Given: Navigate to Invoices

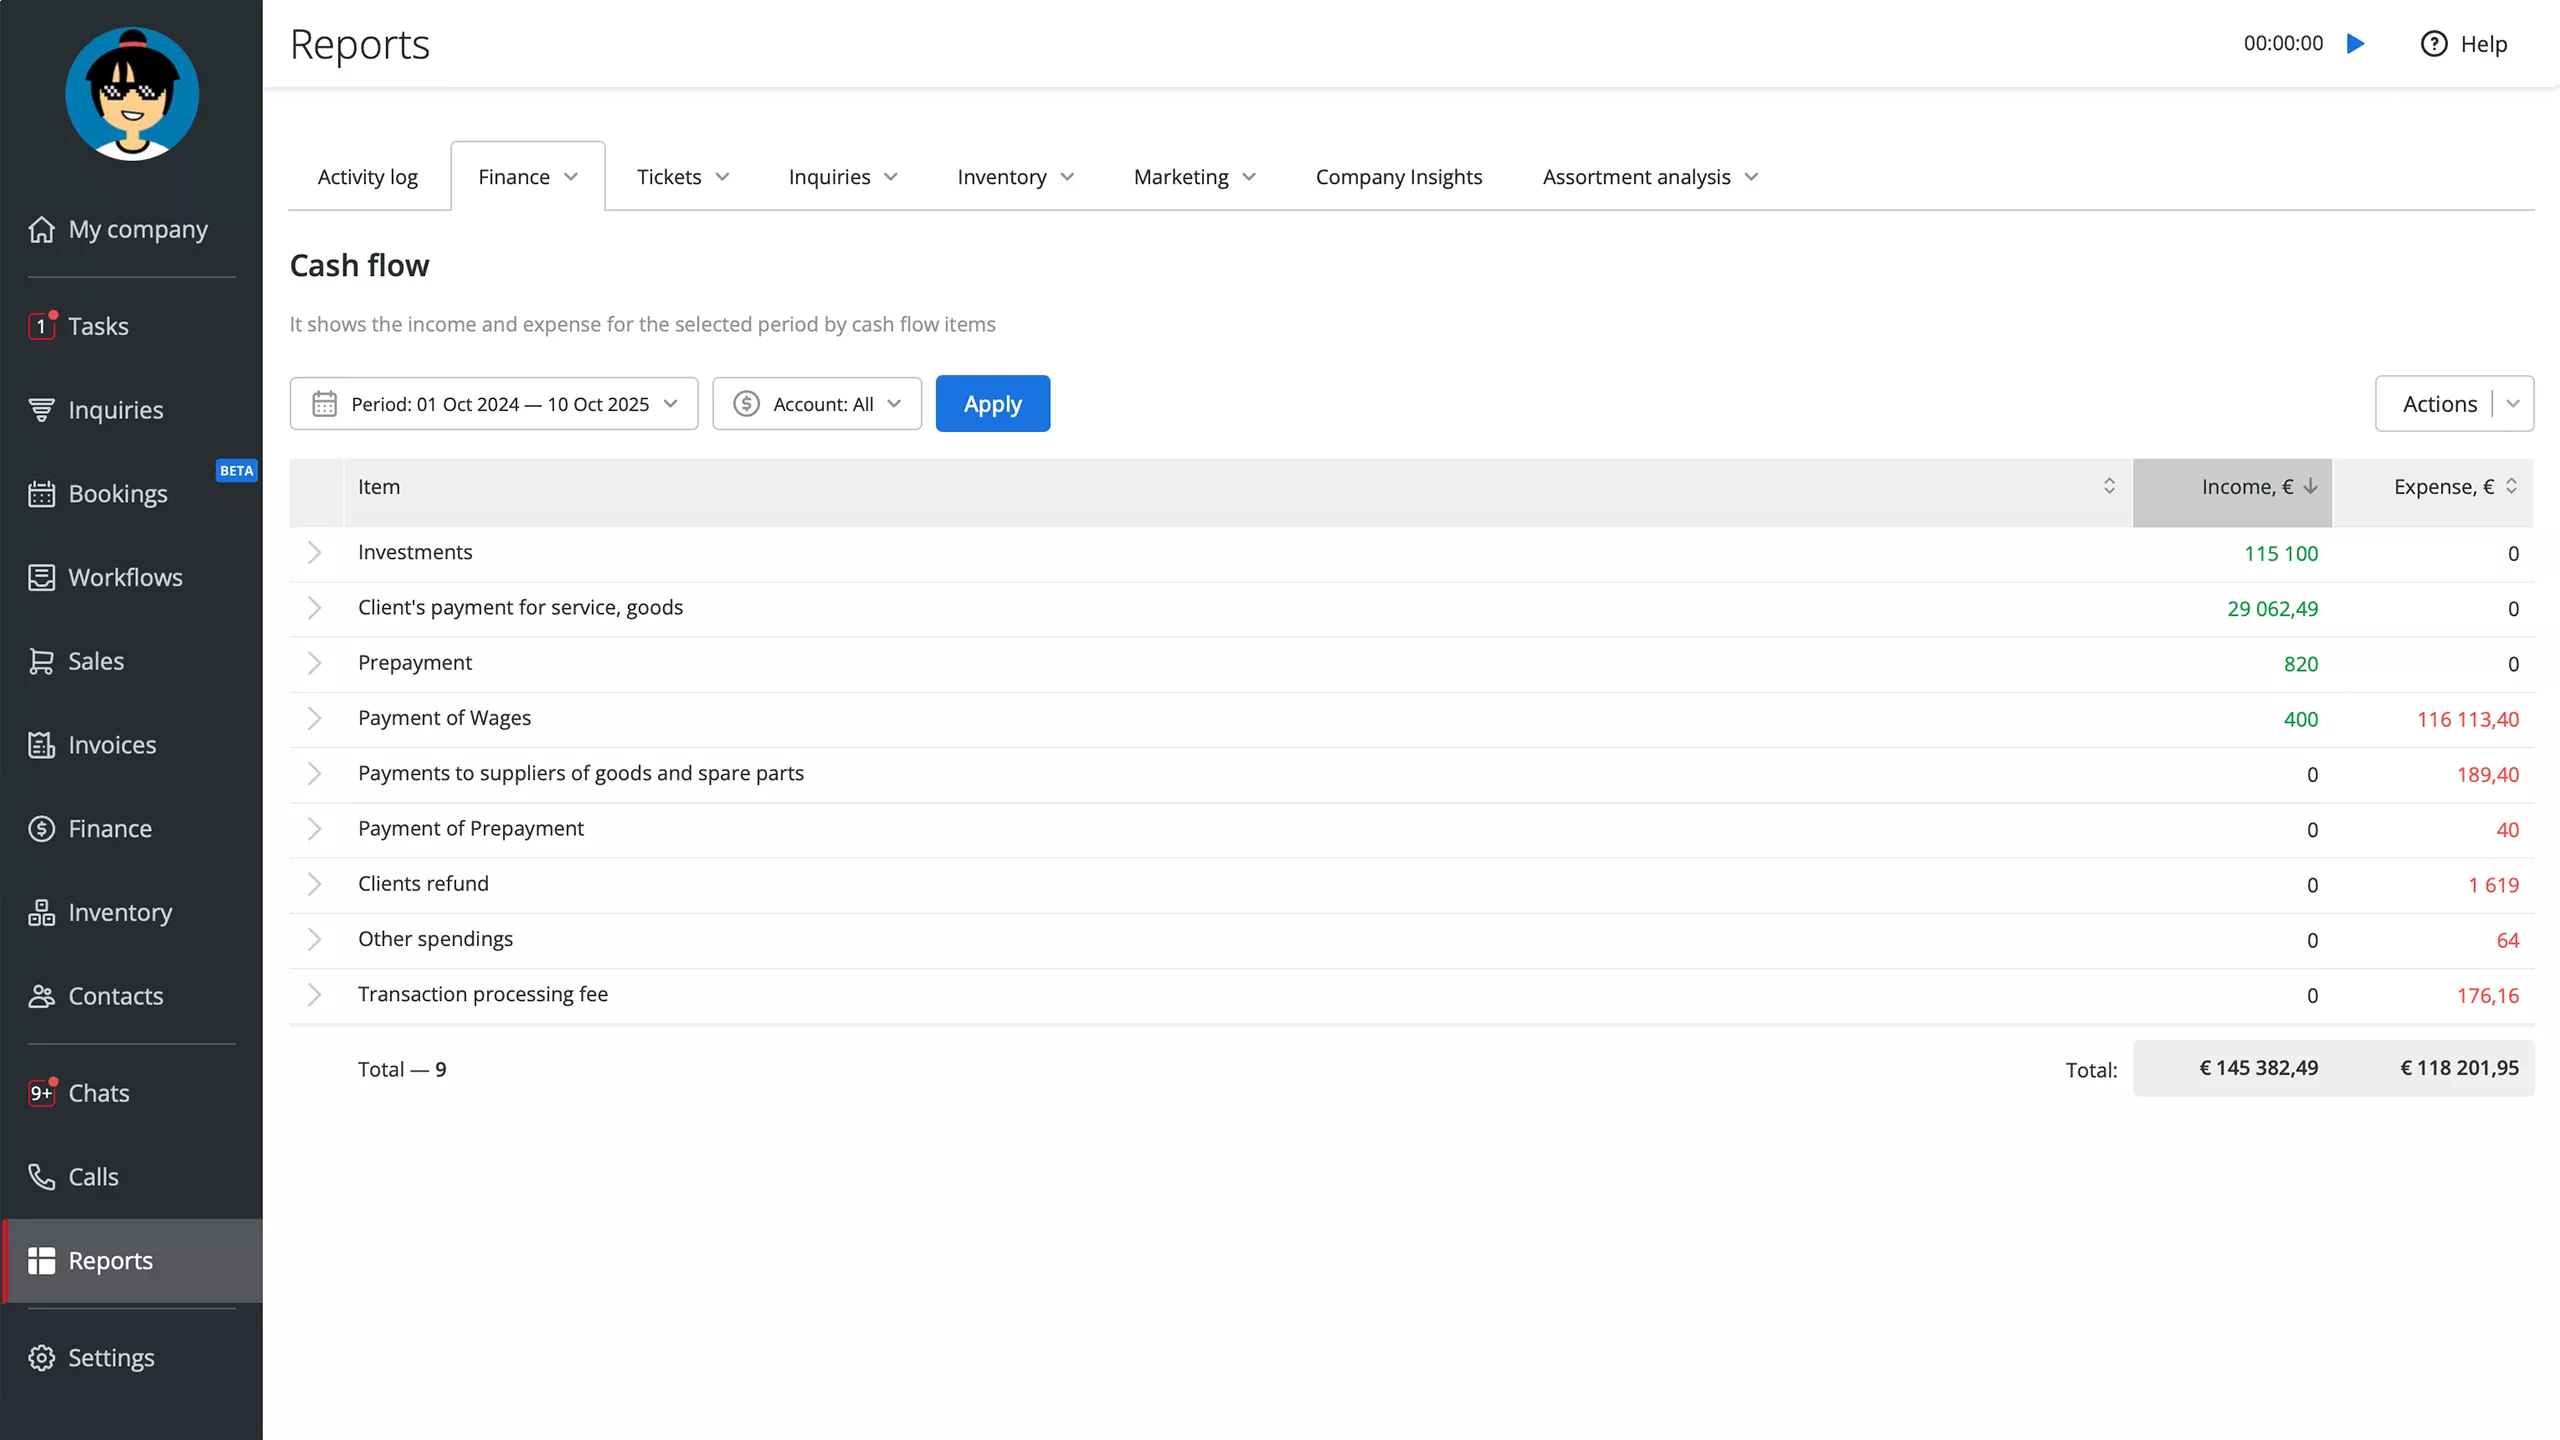Looking at the screenshot, I should tap(112, 744).
